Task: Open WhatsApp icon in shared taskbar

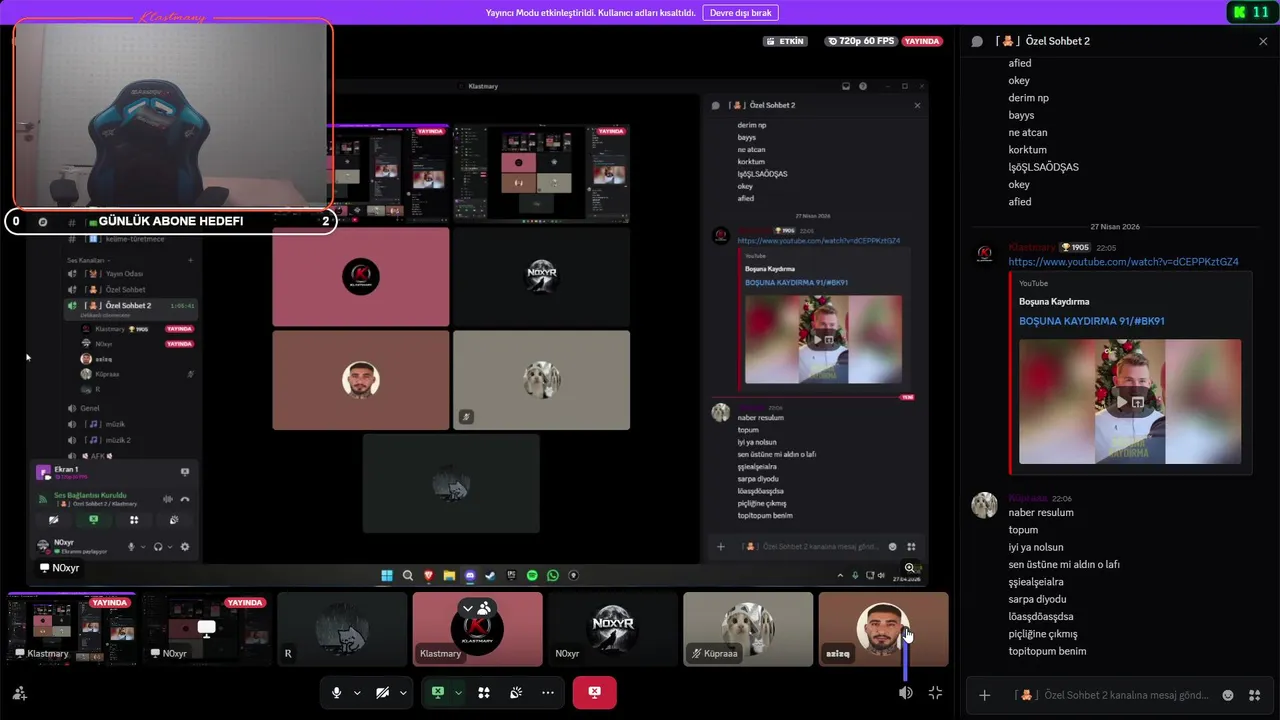Action: pyautogui.click(x=553, y=575)
